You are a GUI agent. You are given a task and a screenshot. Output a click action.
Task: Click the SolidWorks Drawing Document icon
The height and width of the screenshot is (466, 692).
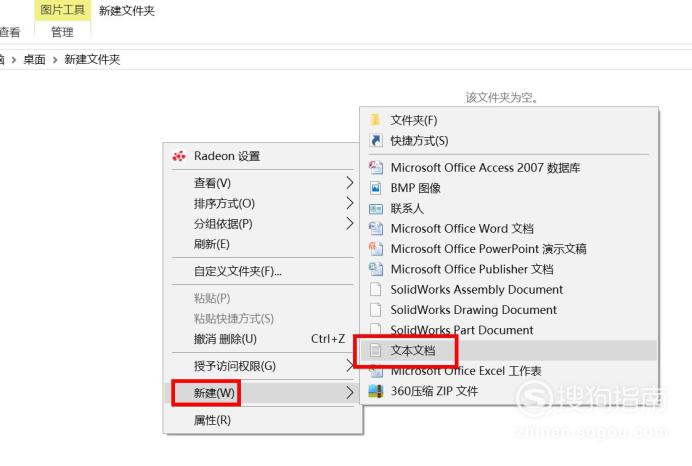coord(376,310)
